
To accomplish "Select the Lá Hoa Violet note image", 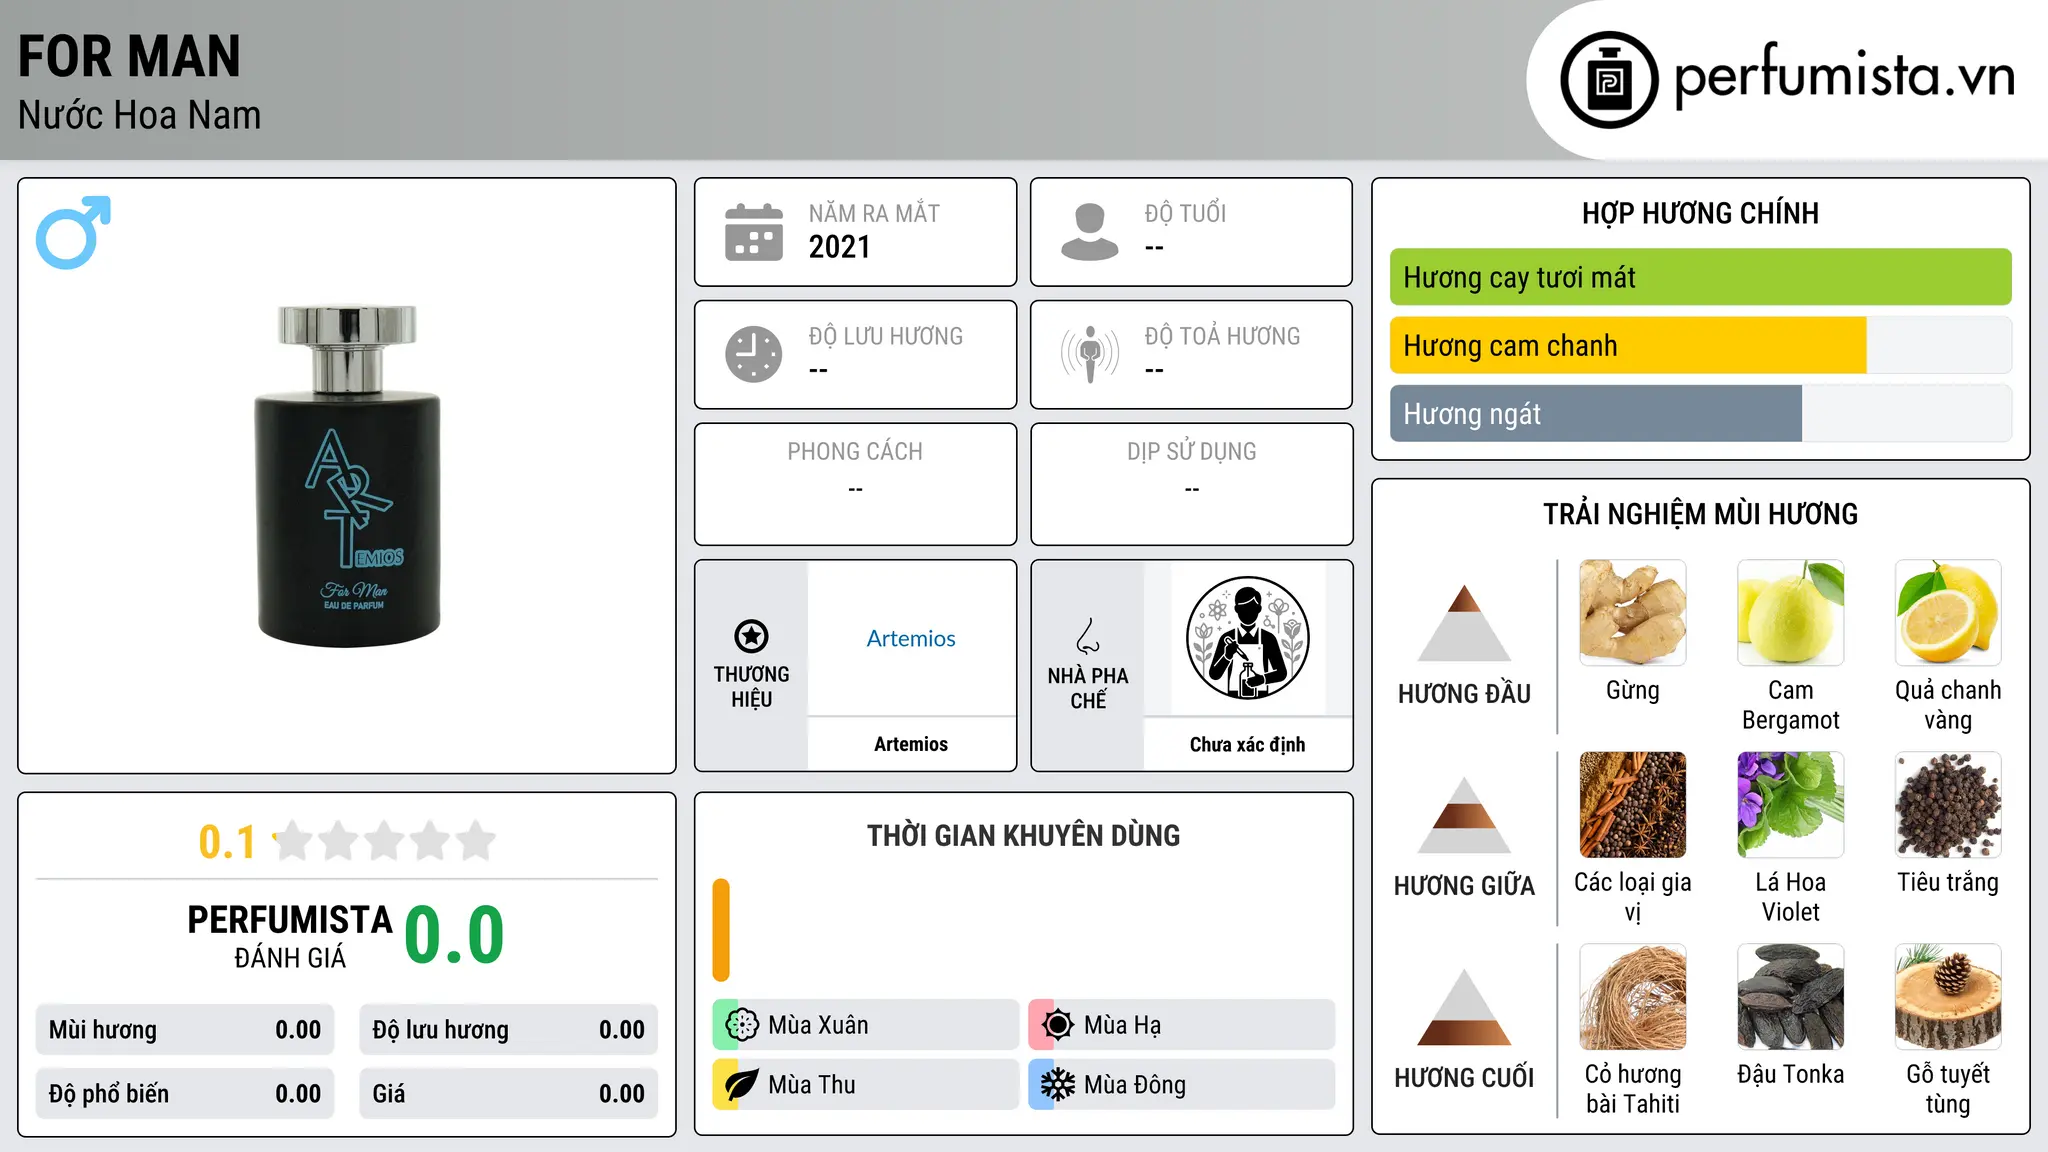I will coord(1790,805).
